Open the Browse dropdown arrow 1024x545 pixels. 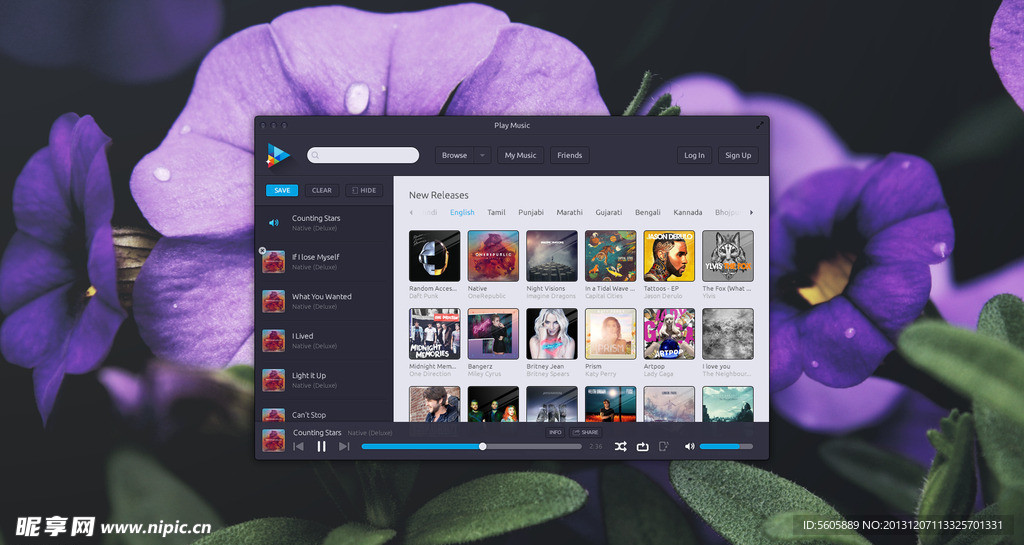tap(483, 155)
